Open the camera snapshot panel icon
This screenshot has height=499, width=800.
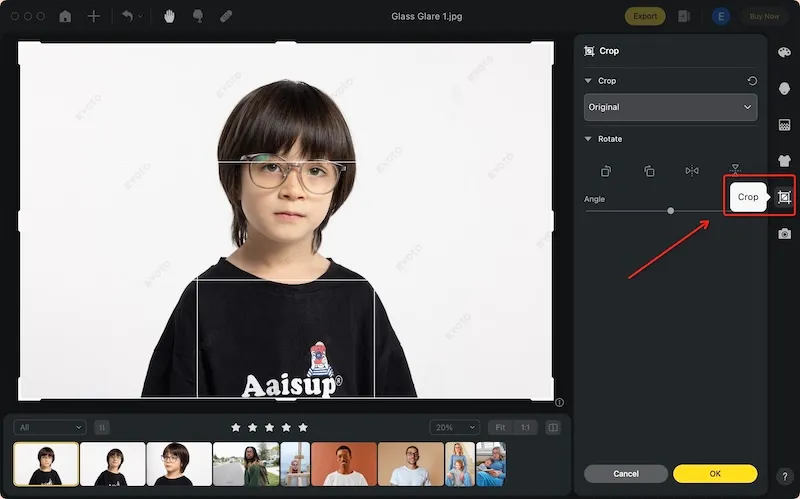pyautogui.click(x=784, y=234)
